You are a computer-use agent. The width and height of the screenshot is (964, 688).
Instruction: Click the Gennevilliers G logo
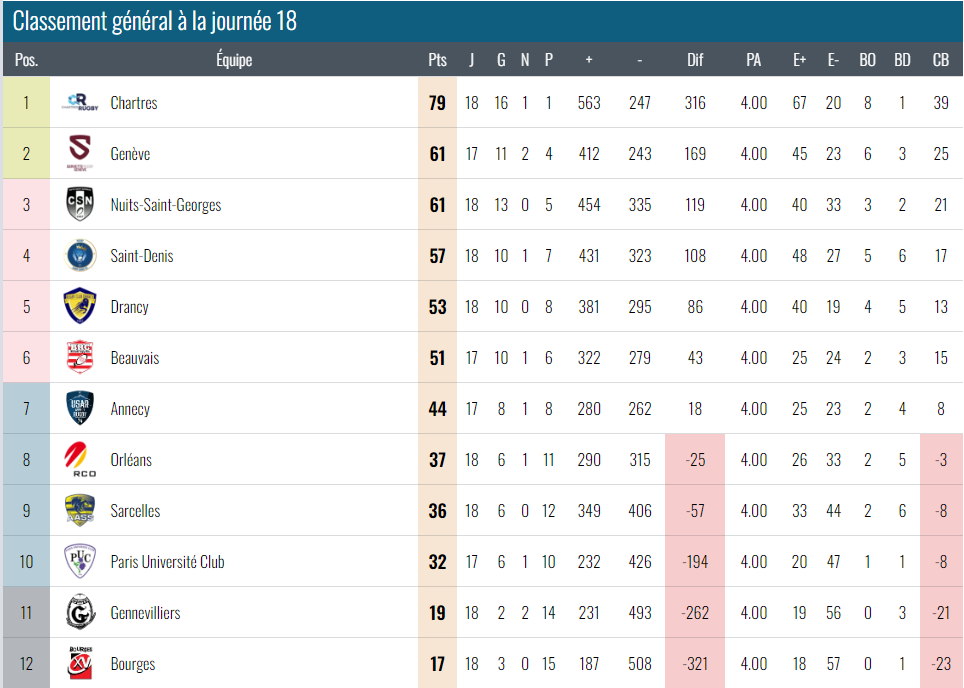point(80,612)
